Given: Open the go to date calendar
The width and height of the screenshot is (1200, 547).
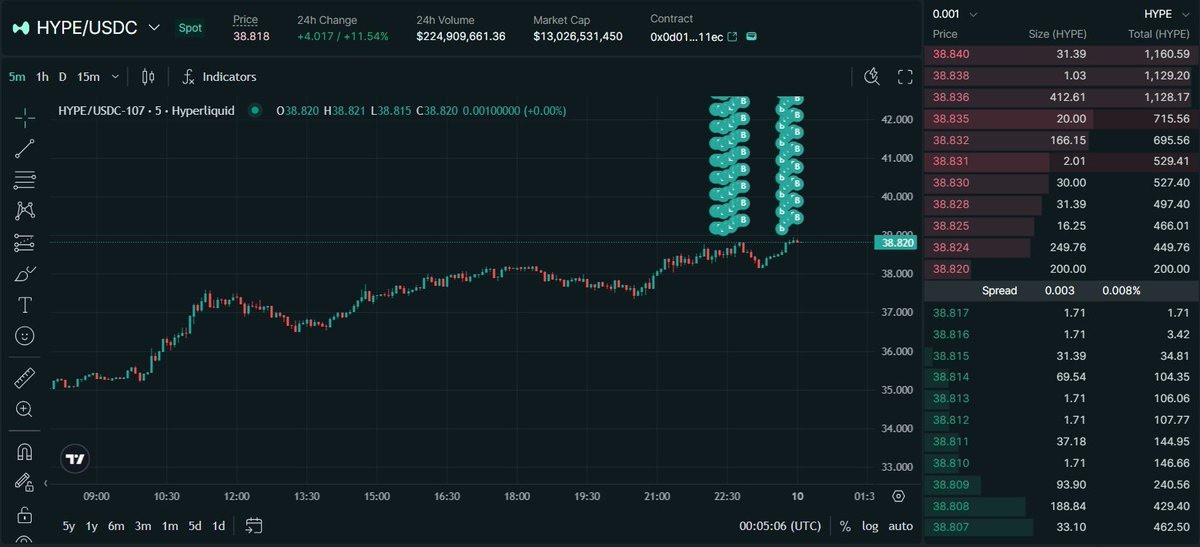Looking at the screenshot, I should pos(253,526).
